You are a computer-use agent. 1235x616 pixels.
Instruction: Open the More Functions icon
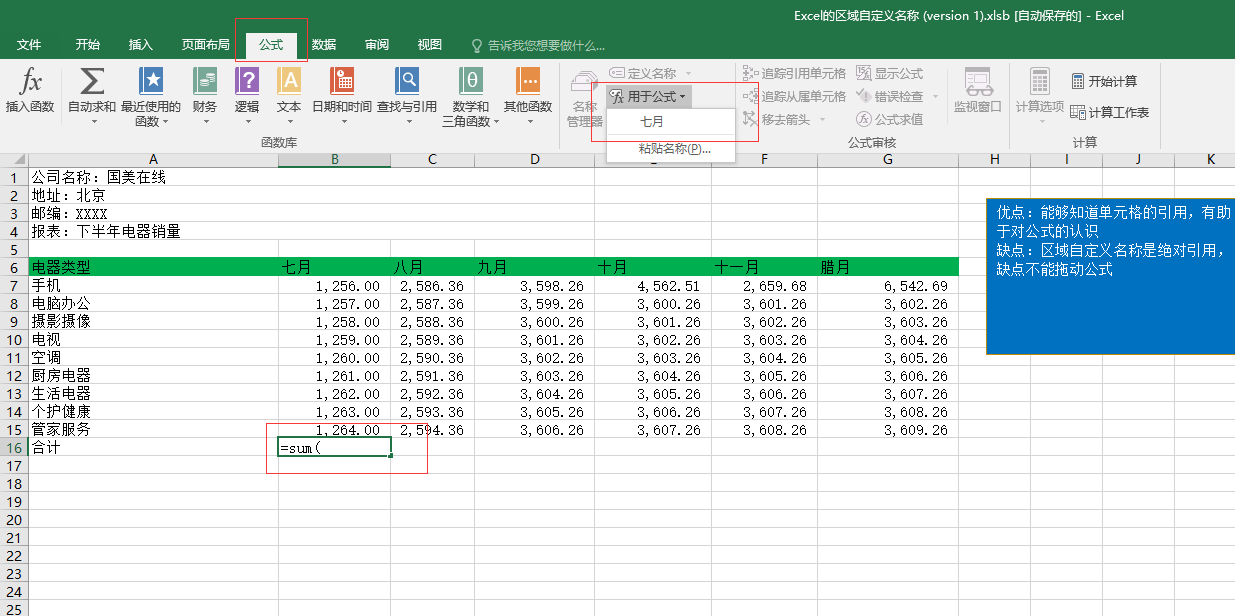click(x=528, y=83)
